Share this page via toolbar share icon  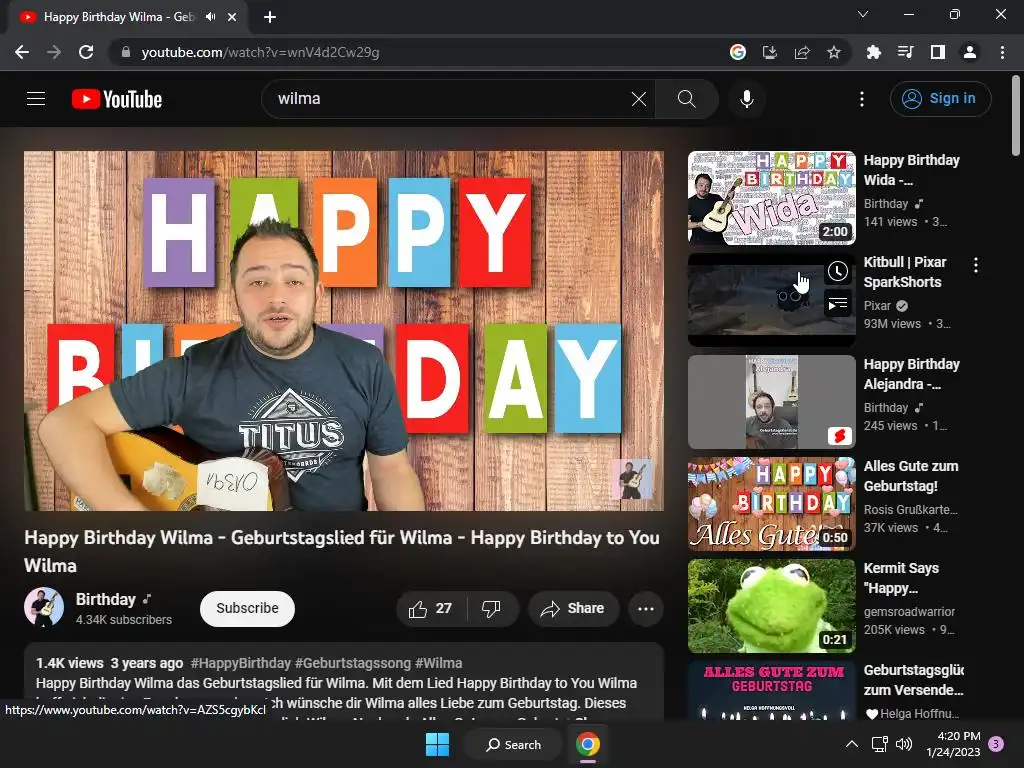coord(802,52)
